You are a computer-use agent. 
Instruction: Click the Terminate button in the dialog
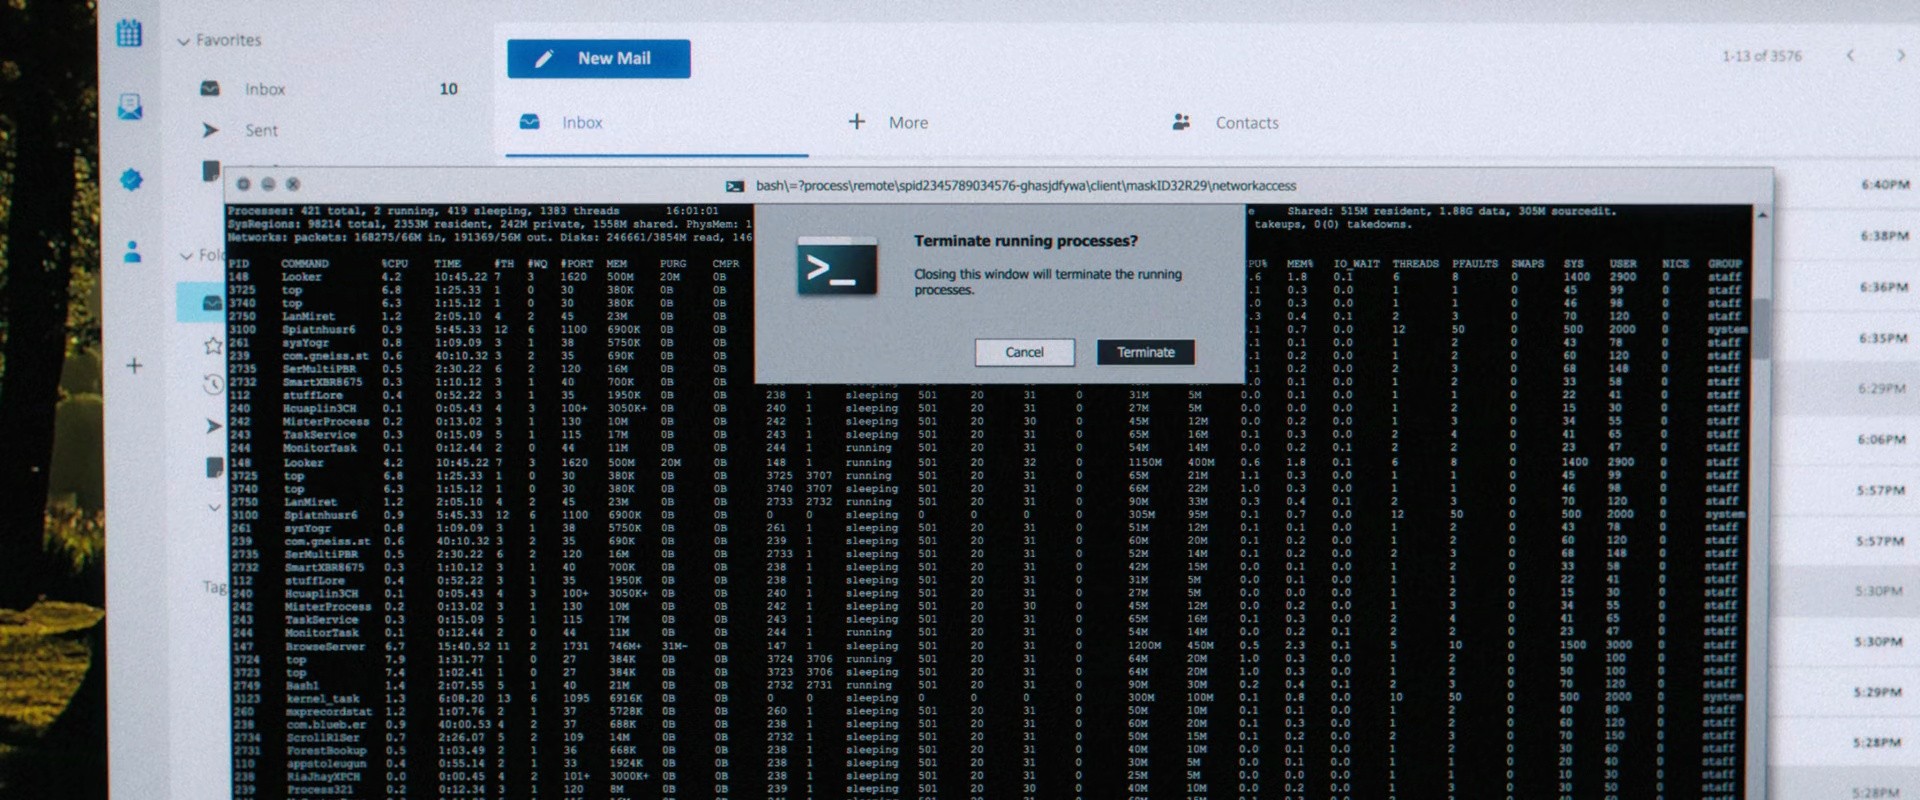pyautogui.click(x=1145, y=352)
